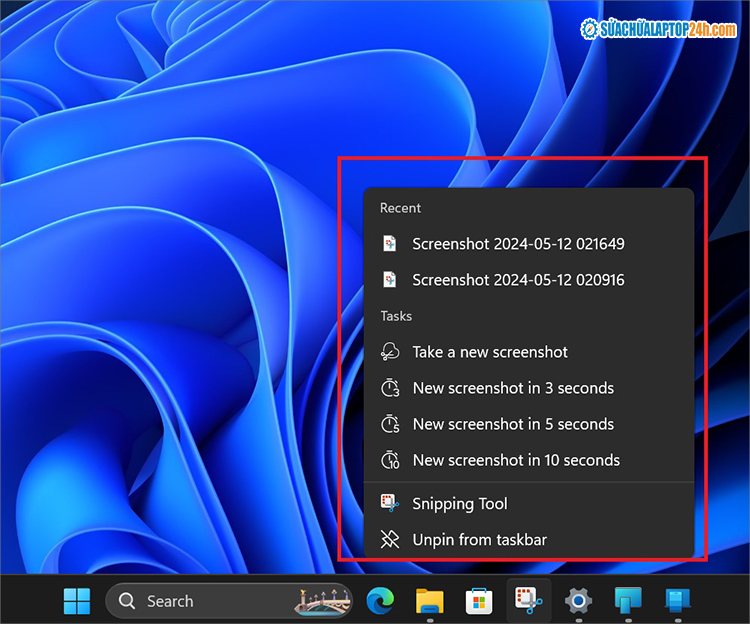Image resolution: width=750 pixels, height=624 pixels.
Task: Select New screenshot in 10 seconds
Action: point(529,460)
